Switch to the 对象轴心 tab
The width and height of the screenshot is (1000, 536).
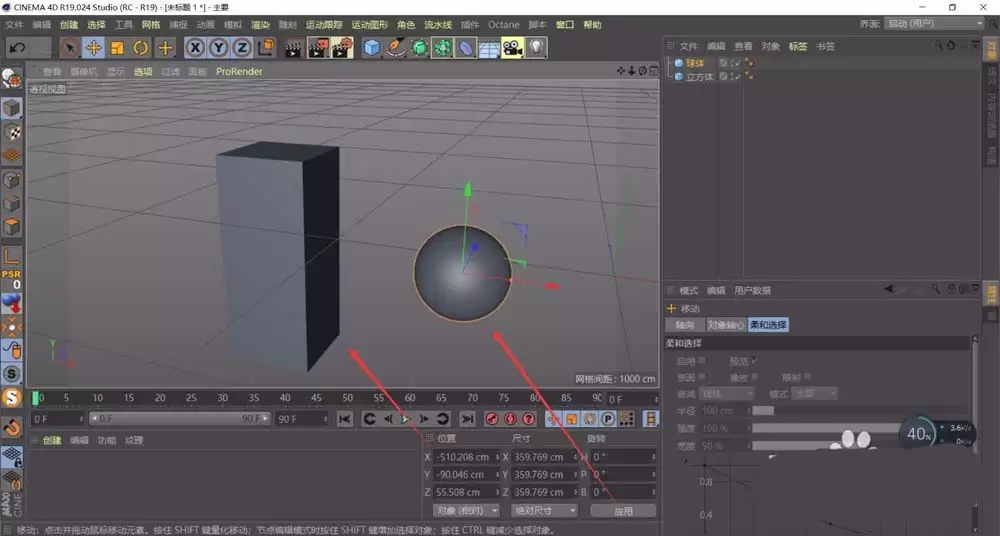[726, 325]
